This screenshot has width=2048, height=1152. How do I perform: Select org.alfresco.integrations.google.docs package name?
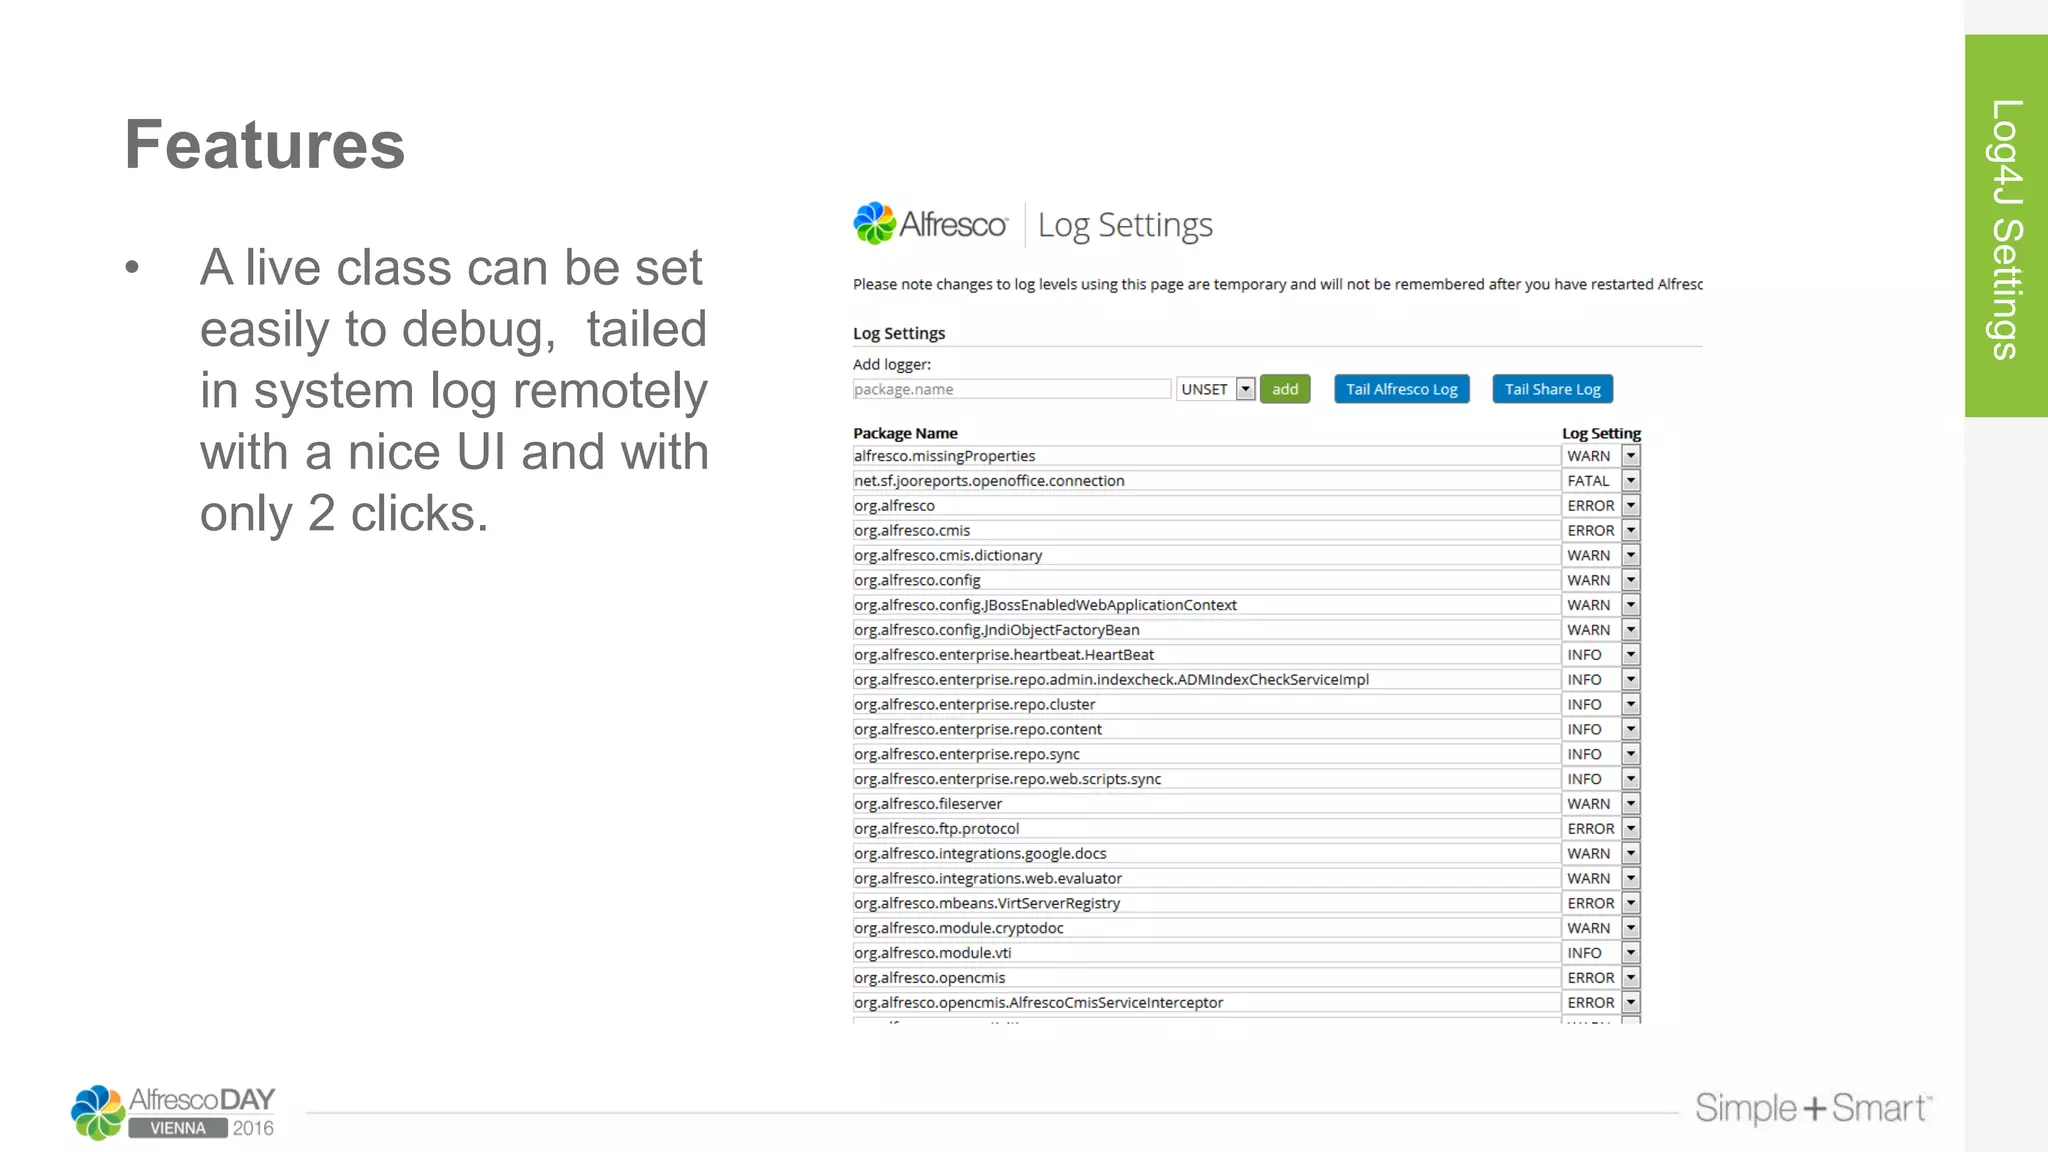(1206, 854)
